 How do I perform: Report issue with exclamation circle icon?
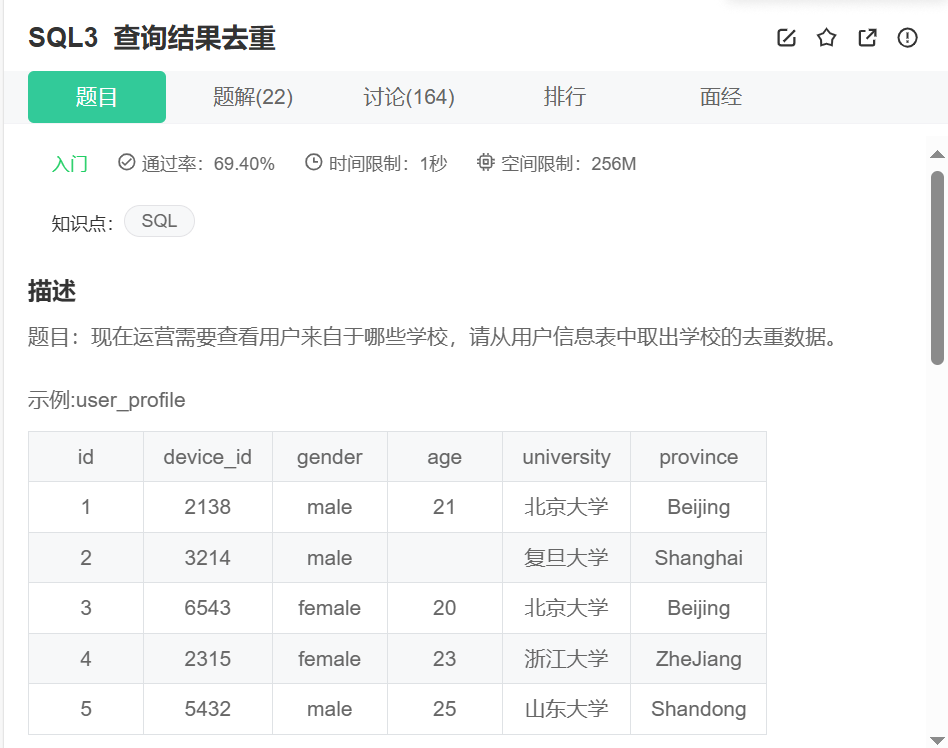[x=907, y=37]
